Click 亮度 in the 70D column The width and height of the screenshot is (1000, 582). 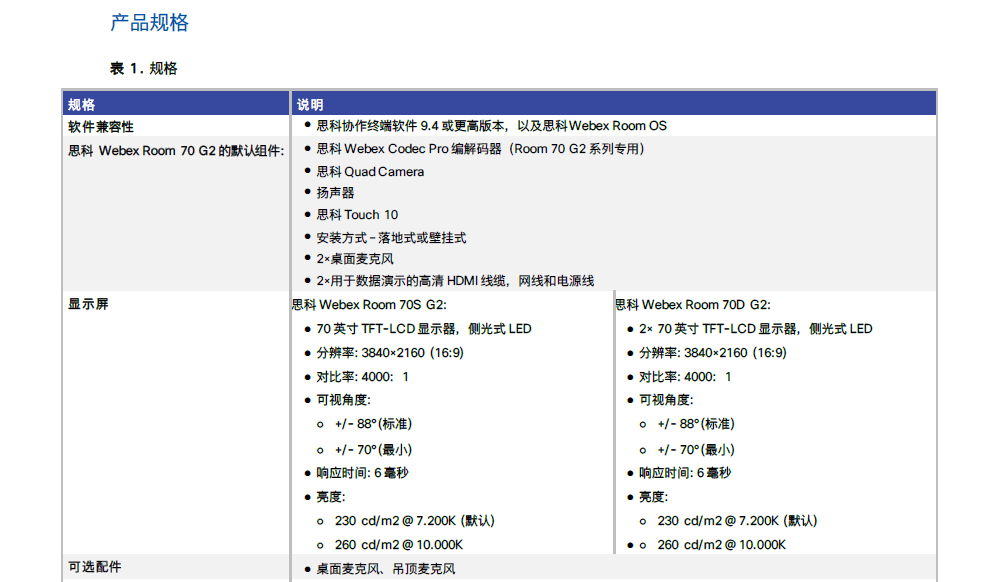653,497
